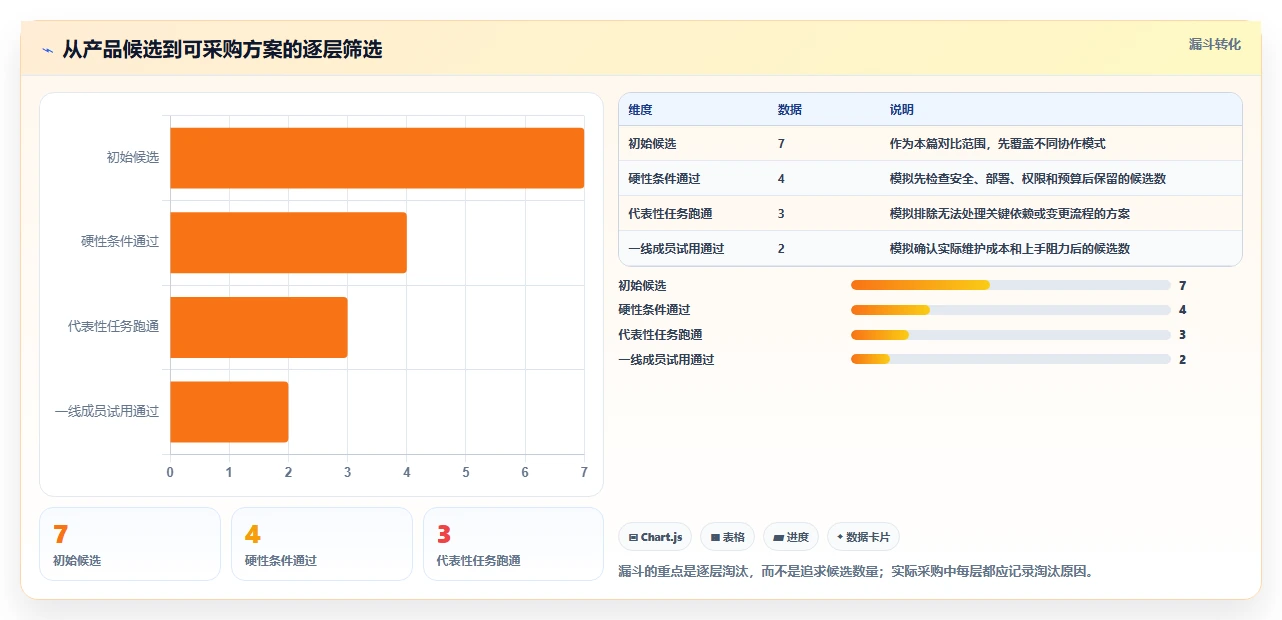This screenshot has height=620, width=1282.
Task: Click description starting with 模拟先检查安全
Action: pos(1027,179)
